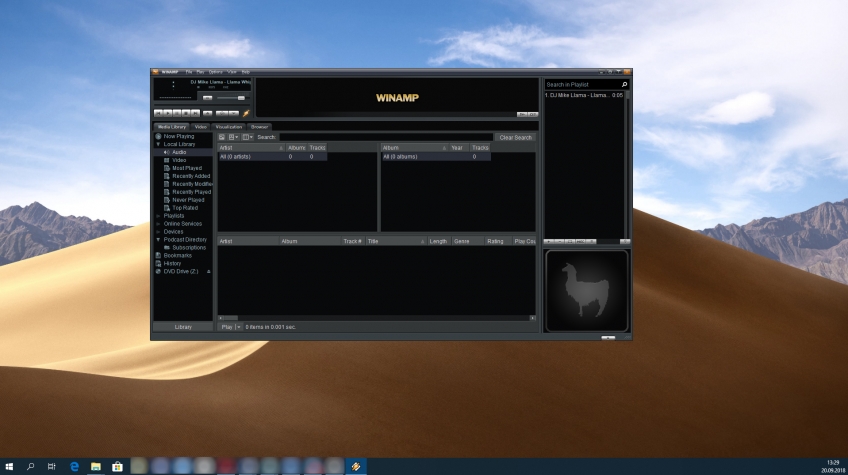Screen dimensions: 848x475
Task: Click the first view icon left of Search
Action: (222, 137)
